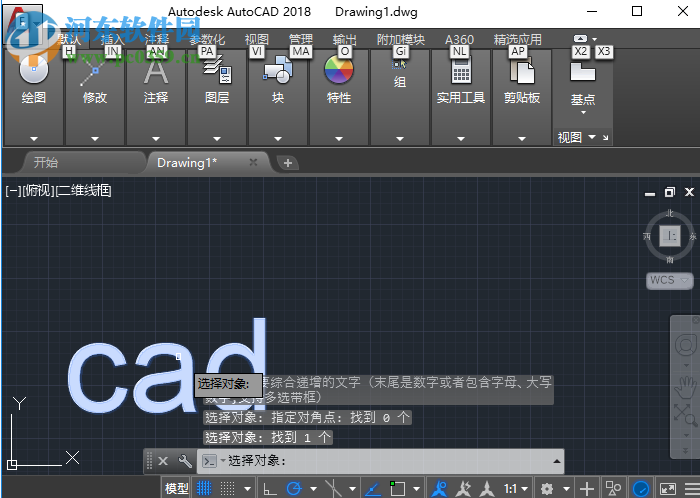Switch to the 视图 (View) ribbon tab
Screen dimensions: 700x498
[257, 40]
